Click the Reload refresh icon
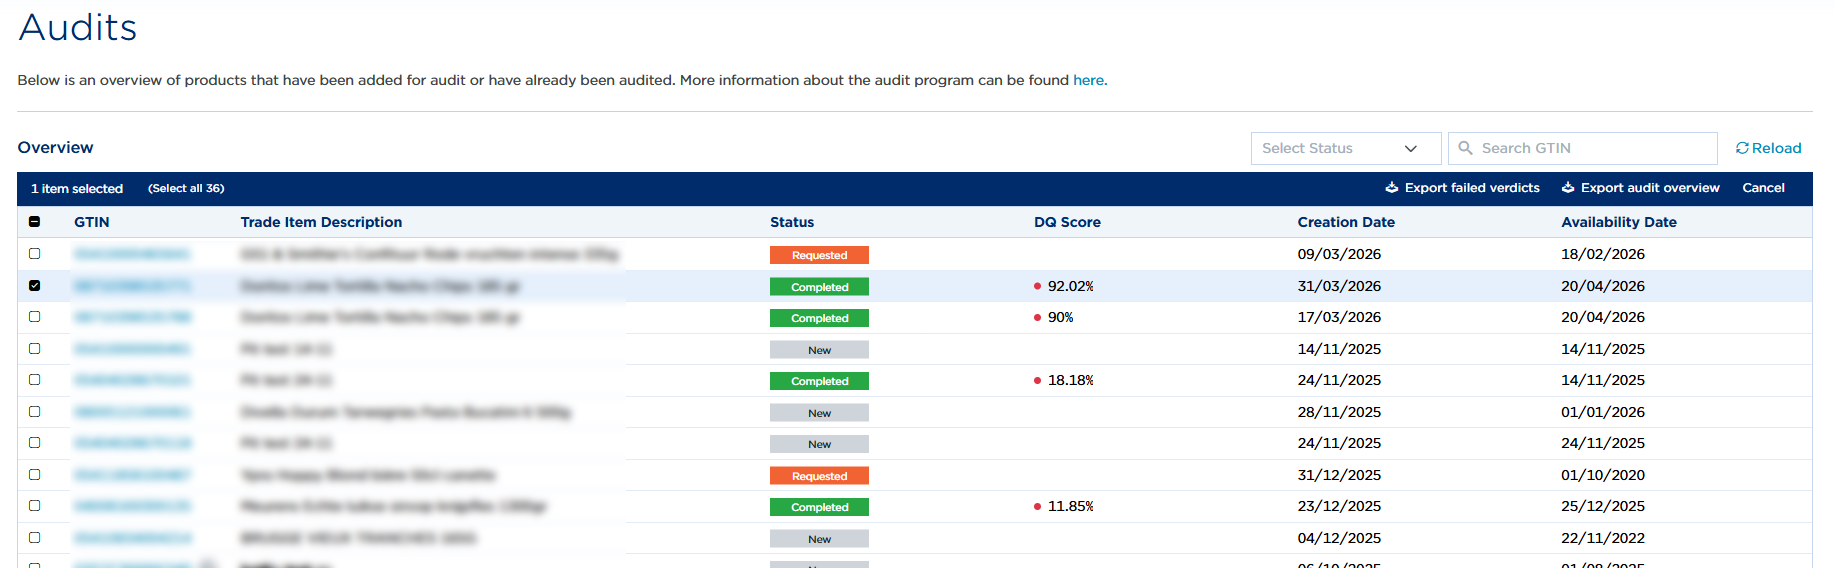This screenshot has width=1835, height=568. (1742, 148)
